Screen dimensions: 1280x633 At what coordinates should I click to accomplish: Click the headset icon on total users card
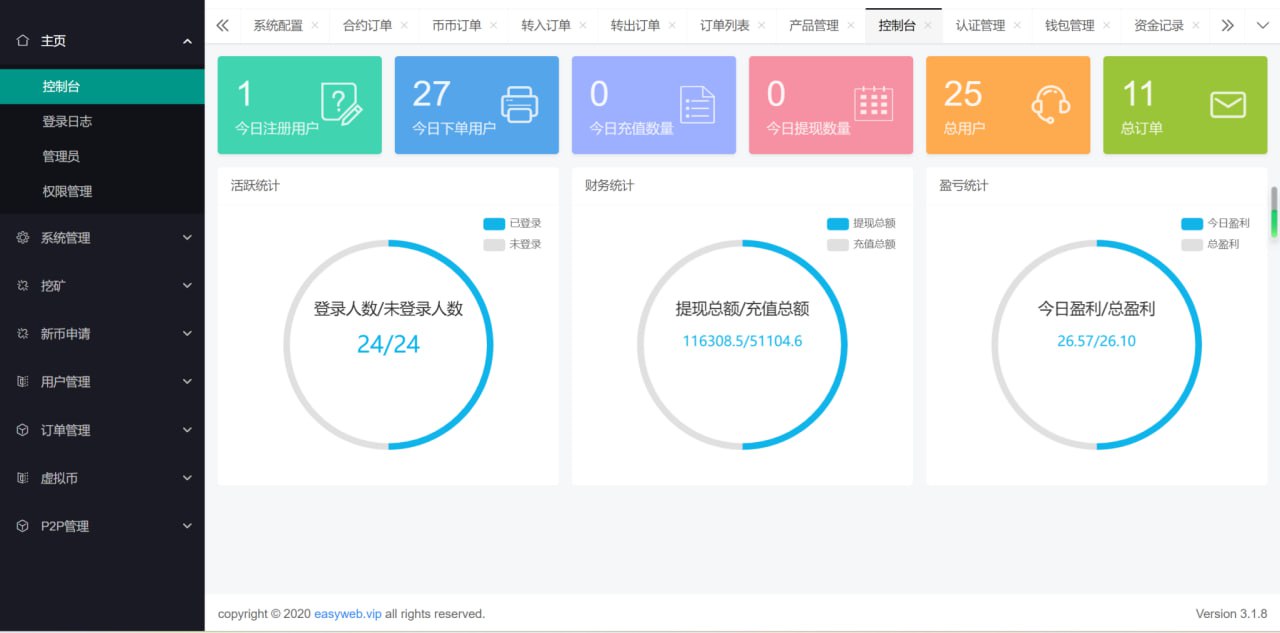[x=1050, y=105]
